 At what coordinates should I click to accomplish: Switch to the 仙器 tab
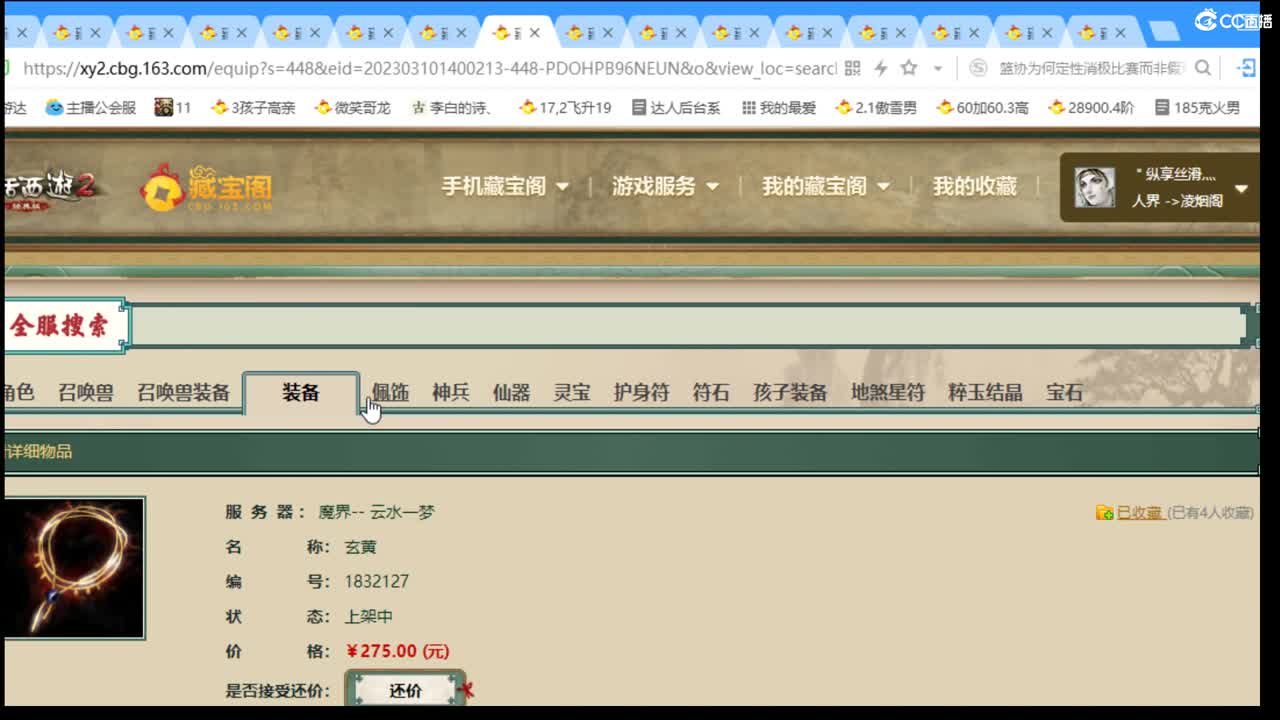[511, 393]
